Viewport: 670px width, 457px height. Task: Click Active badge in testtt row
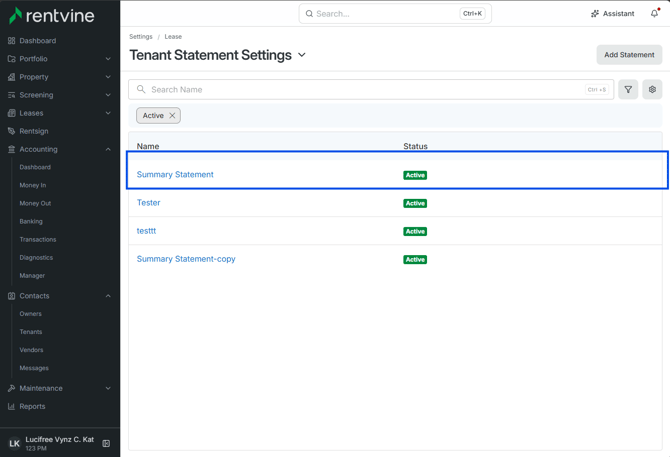click(x=415, y=231)
